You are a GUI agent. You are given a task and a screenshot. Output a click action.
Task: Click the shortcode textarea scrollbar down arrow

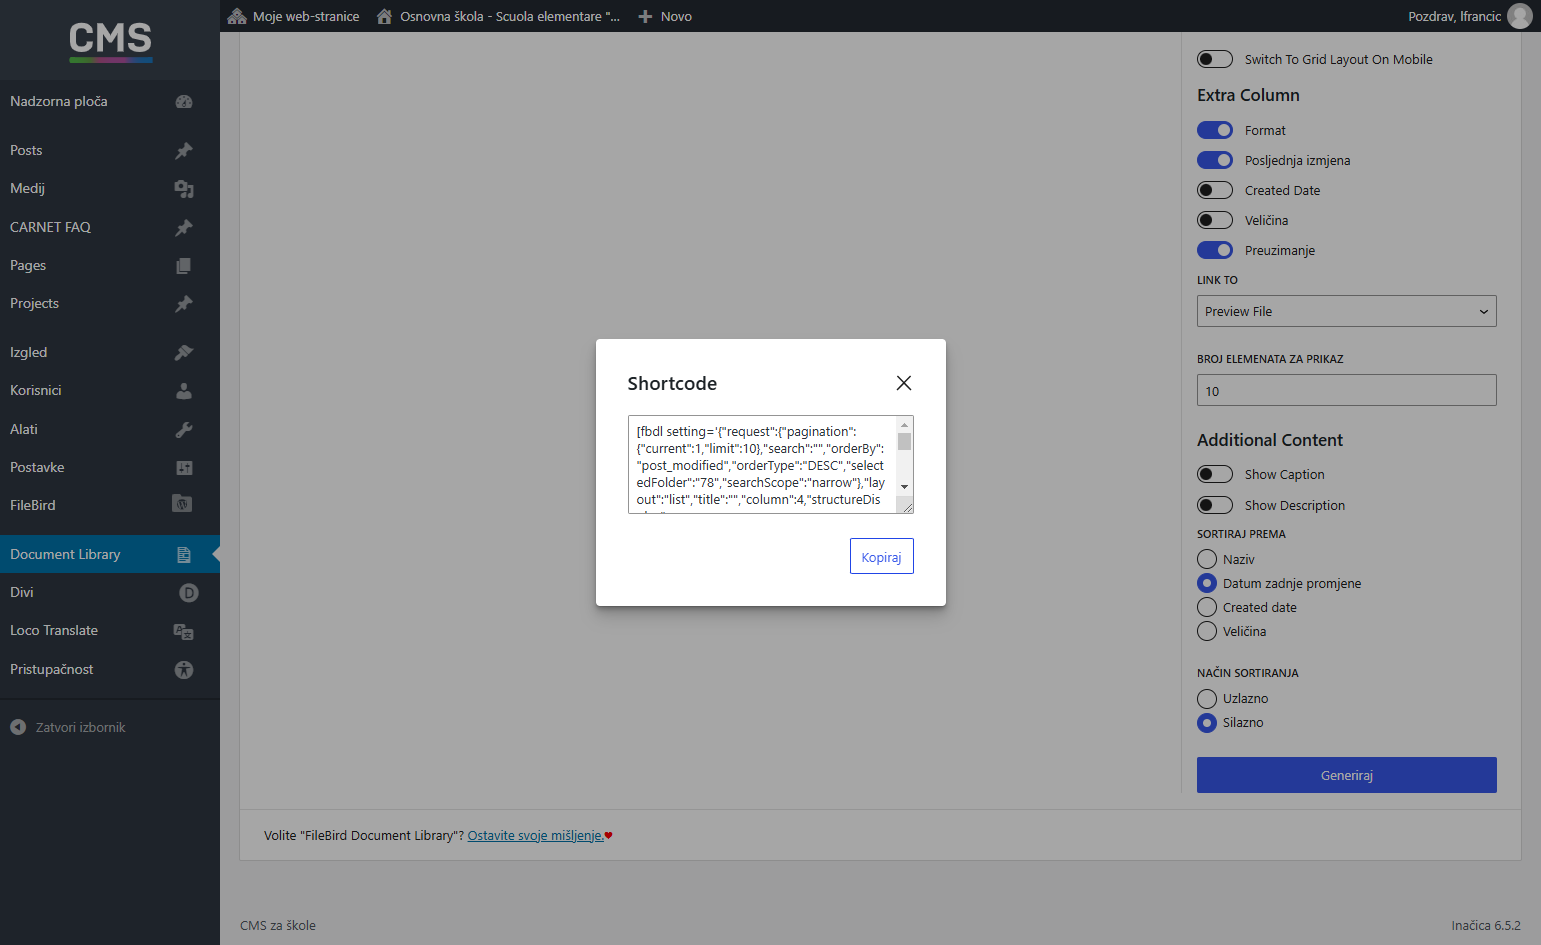coord(904,487)
